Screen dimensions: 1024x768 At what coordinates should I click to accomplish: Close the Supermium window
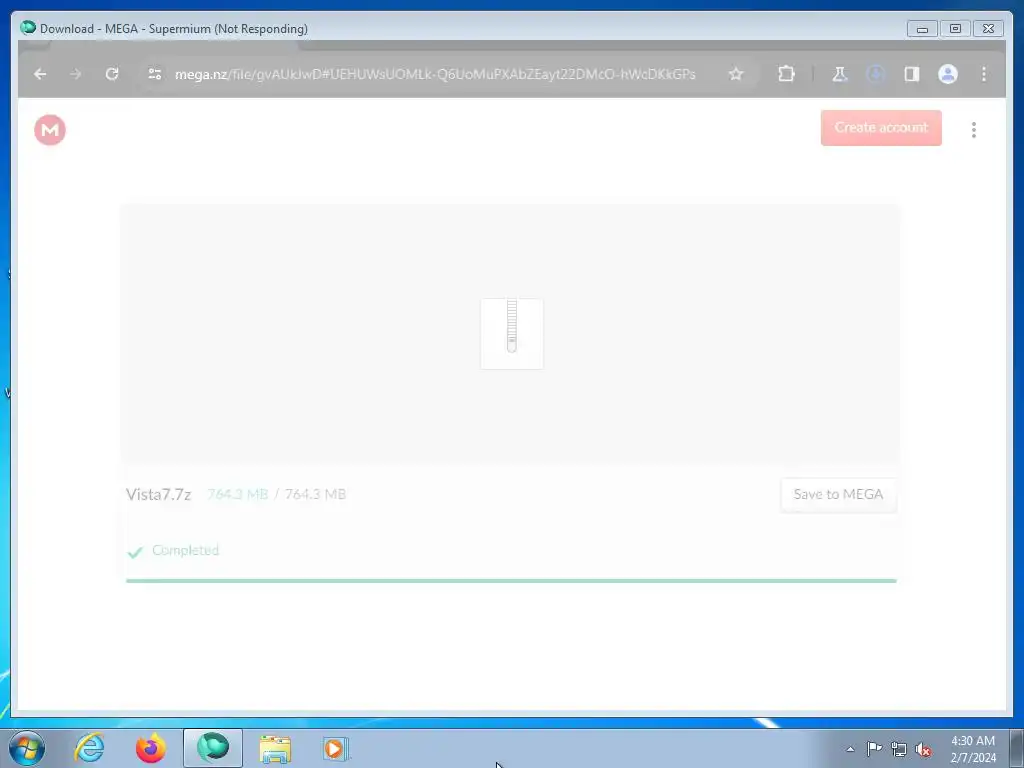click(988, 29)
